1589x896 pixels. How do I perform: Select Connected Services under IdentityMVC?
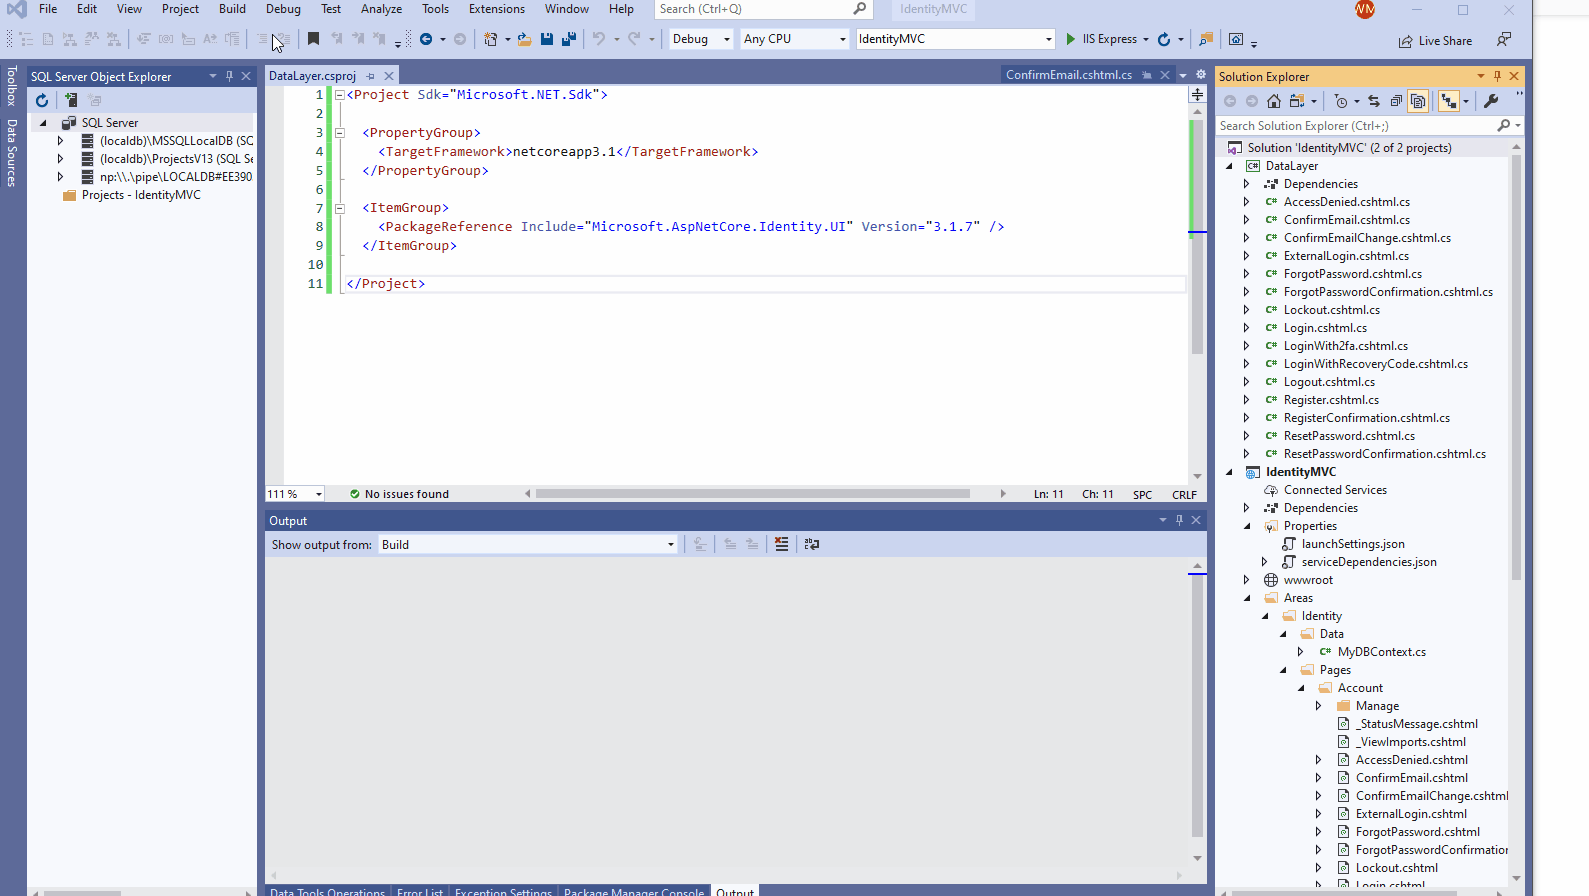click(x=1335, y=490)
